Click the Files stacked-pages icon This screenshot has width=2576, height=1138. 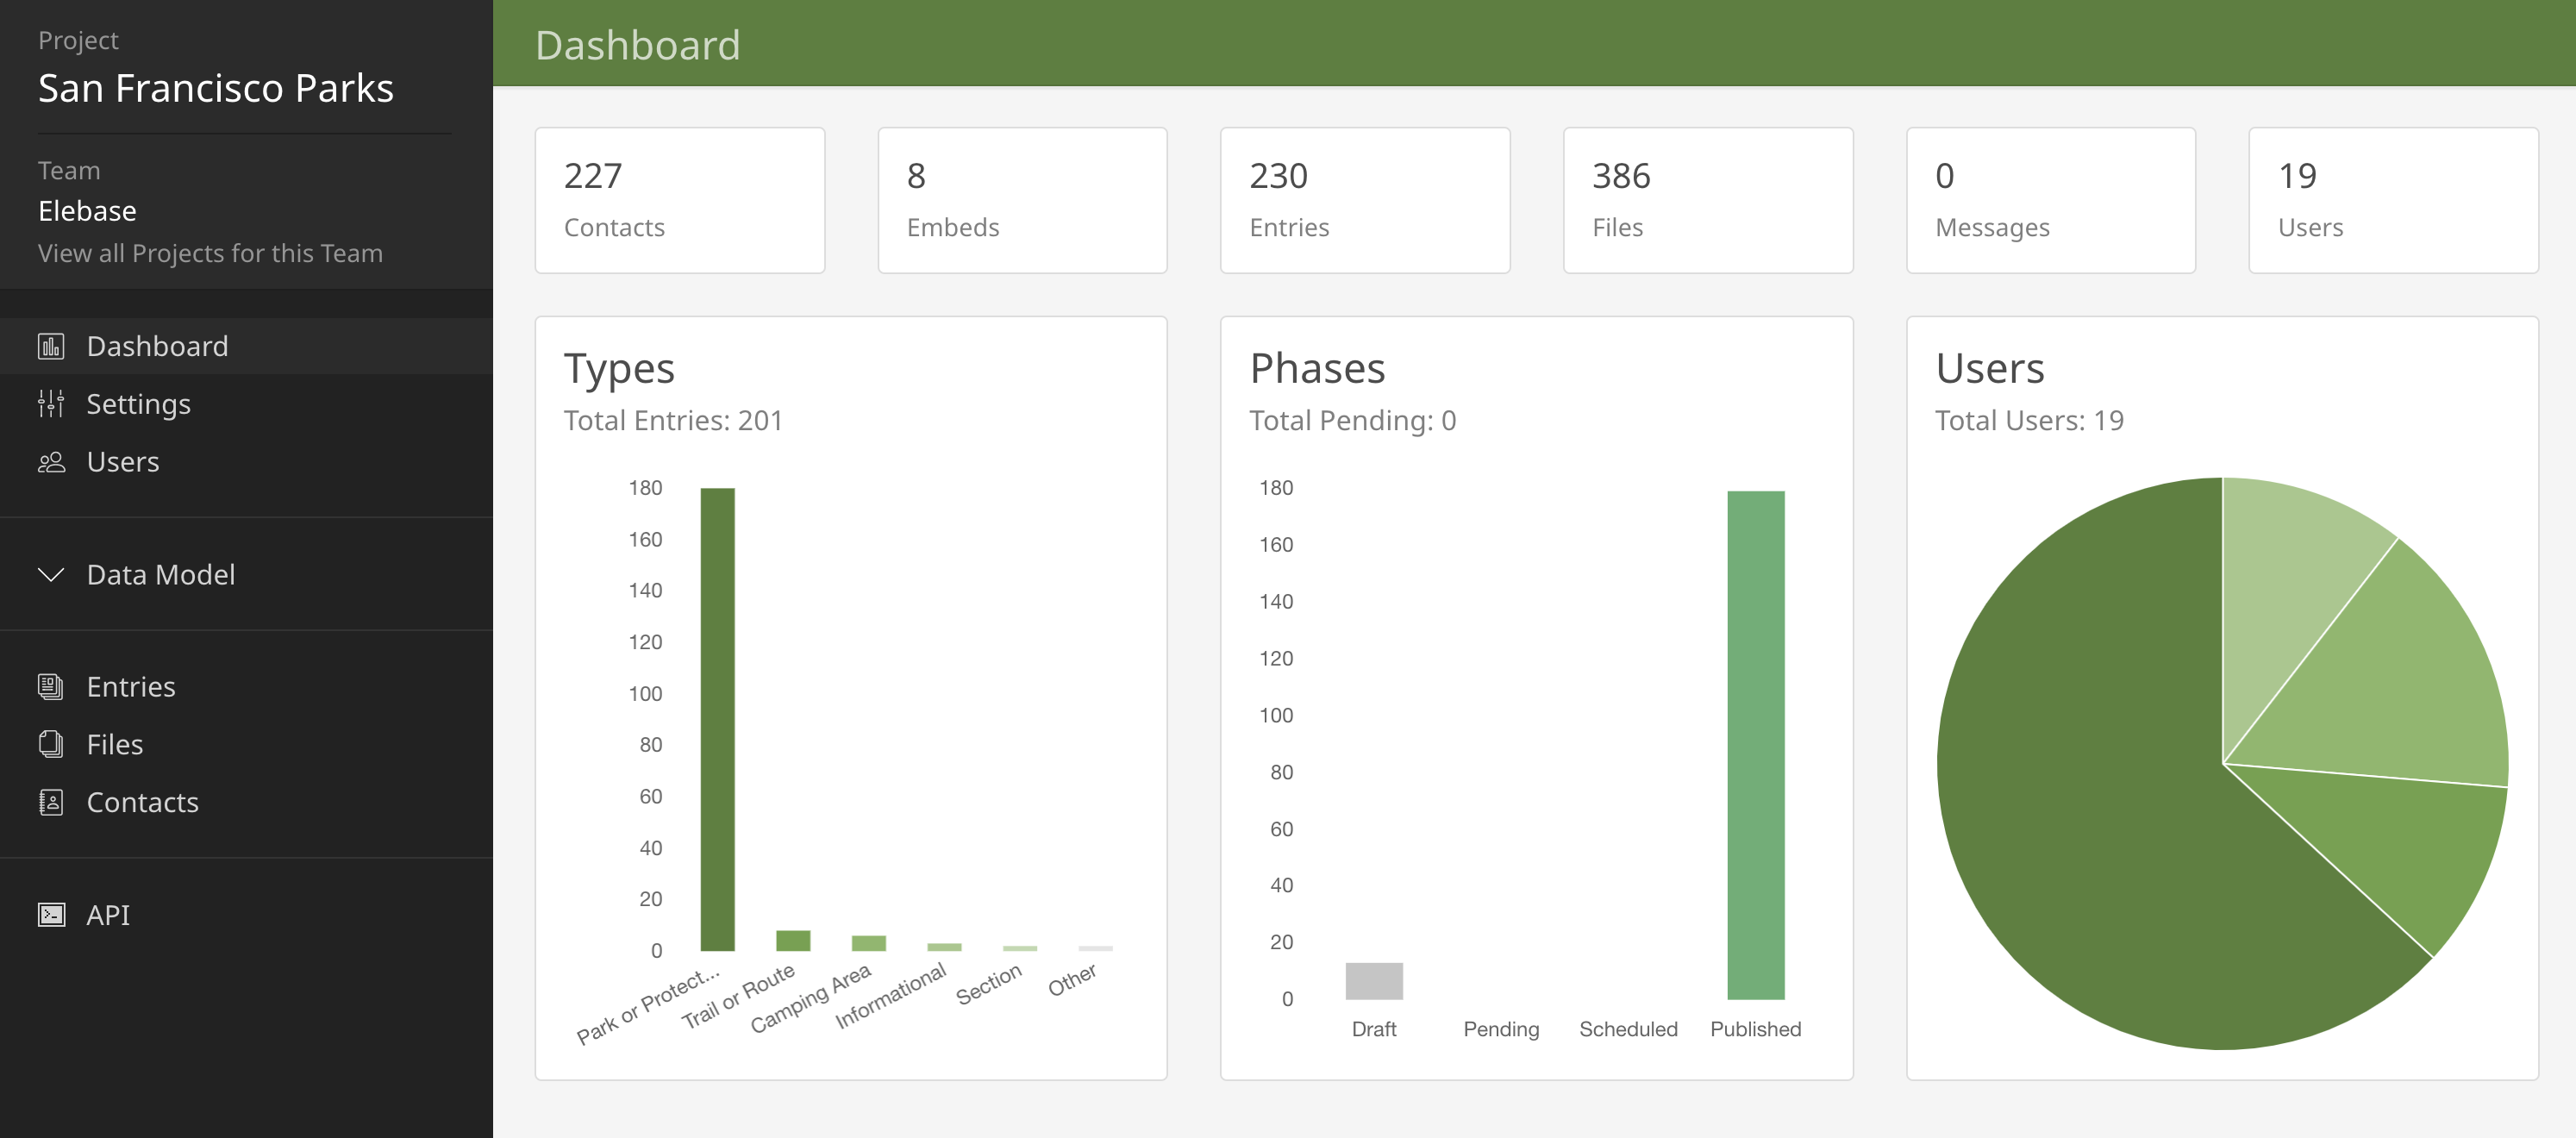pos(51,744)
